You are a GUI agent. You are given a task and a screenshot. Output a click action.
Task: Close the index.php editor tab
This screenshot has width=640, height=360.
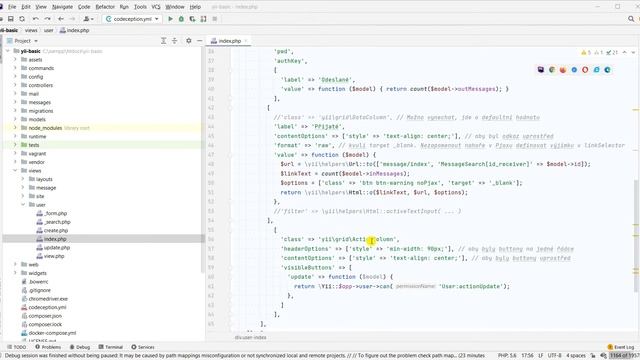pos(246,41)
